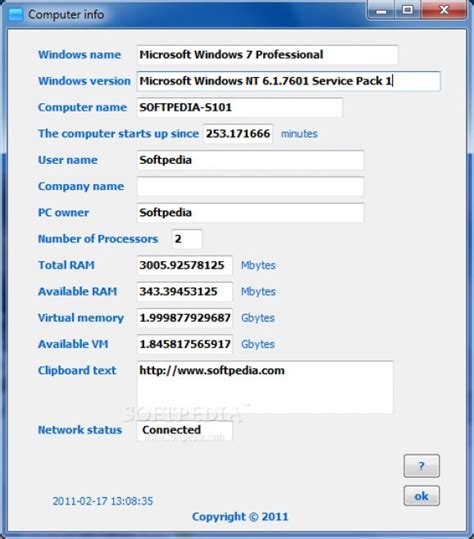Viewport: 474px width, 539px height.
Task: Click the 'PC owner' label
Action: [64, 212]
